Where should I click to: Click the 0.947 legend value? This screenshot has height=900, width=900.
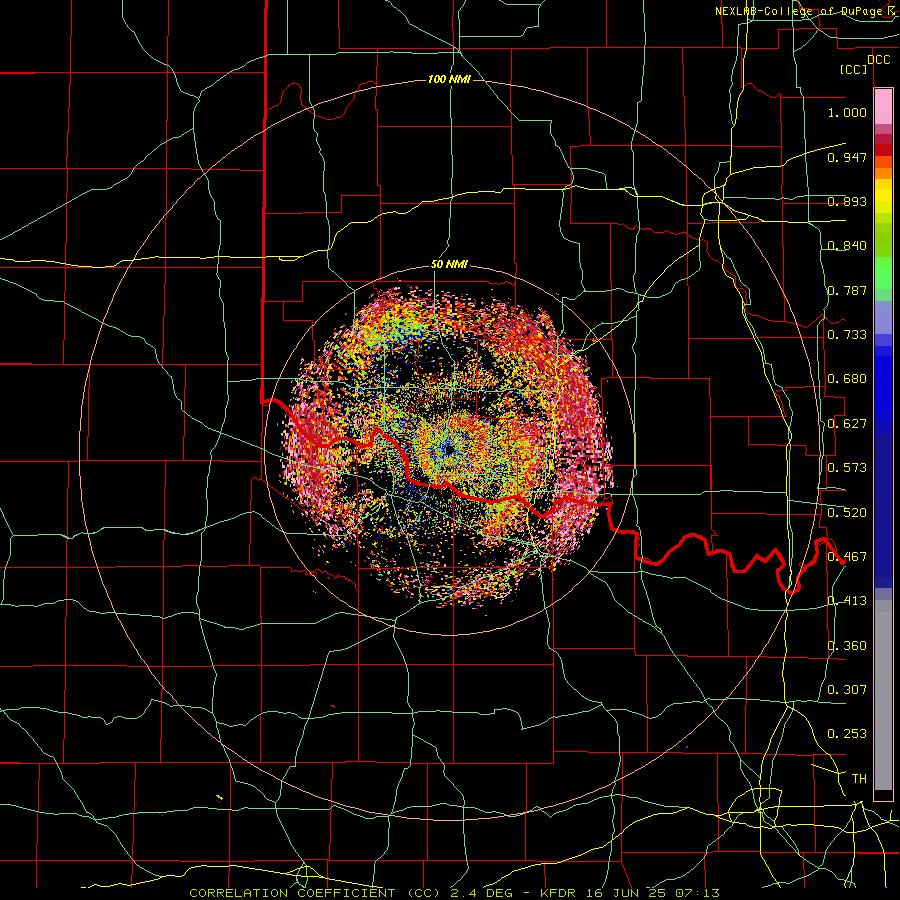[x=847, y=157]
